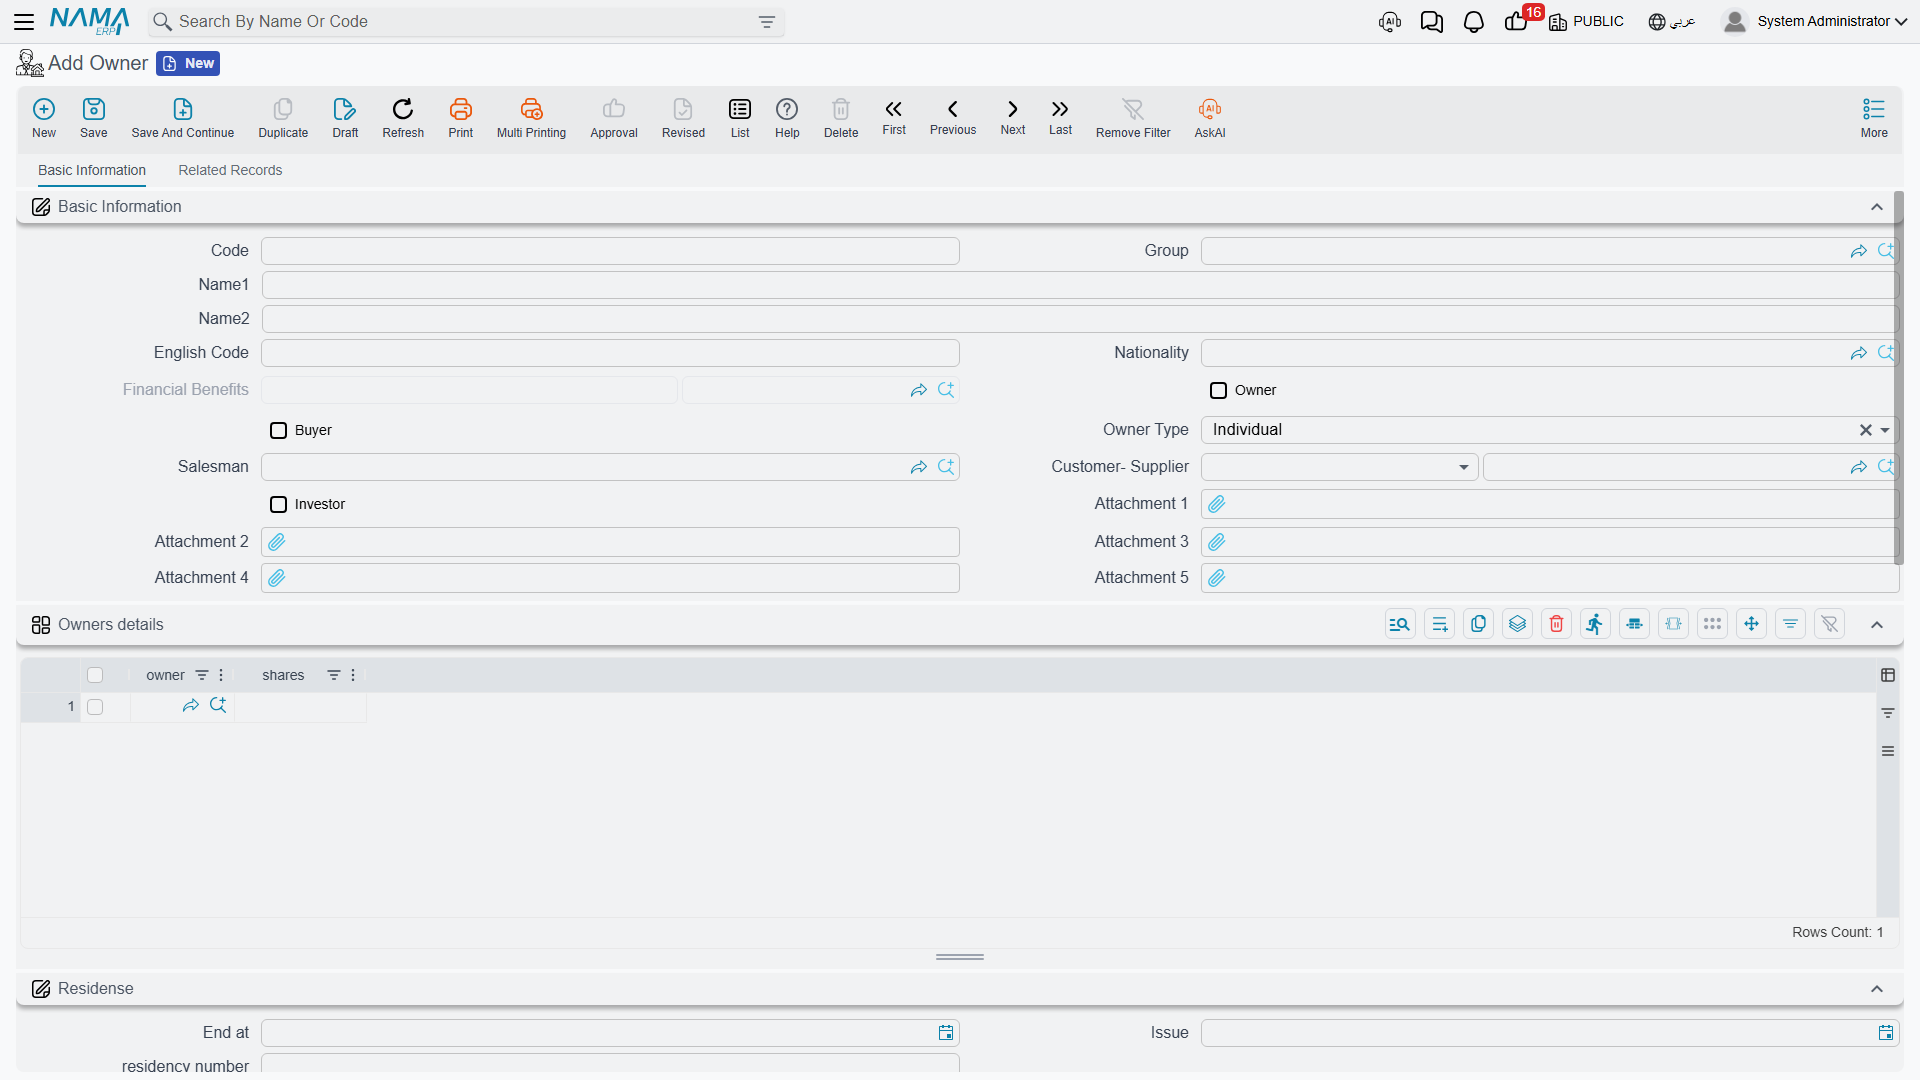
Task: Open the search filter options icon
Action: click(766, 22)
